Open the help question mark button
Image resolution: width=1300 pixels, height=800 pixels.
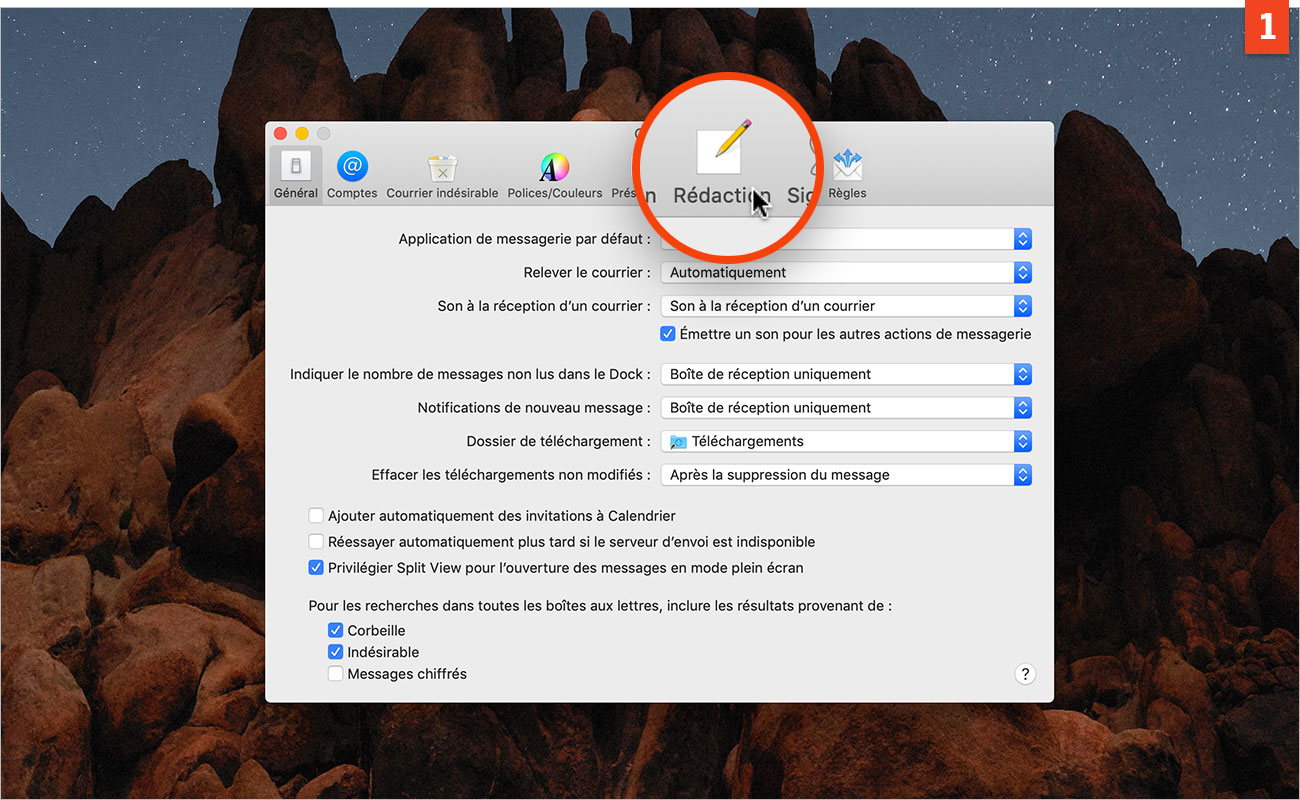(x=1024, y=674)
